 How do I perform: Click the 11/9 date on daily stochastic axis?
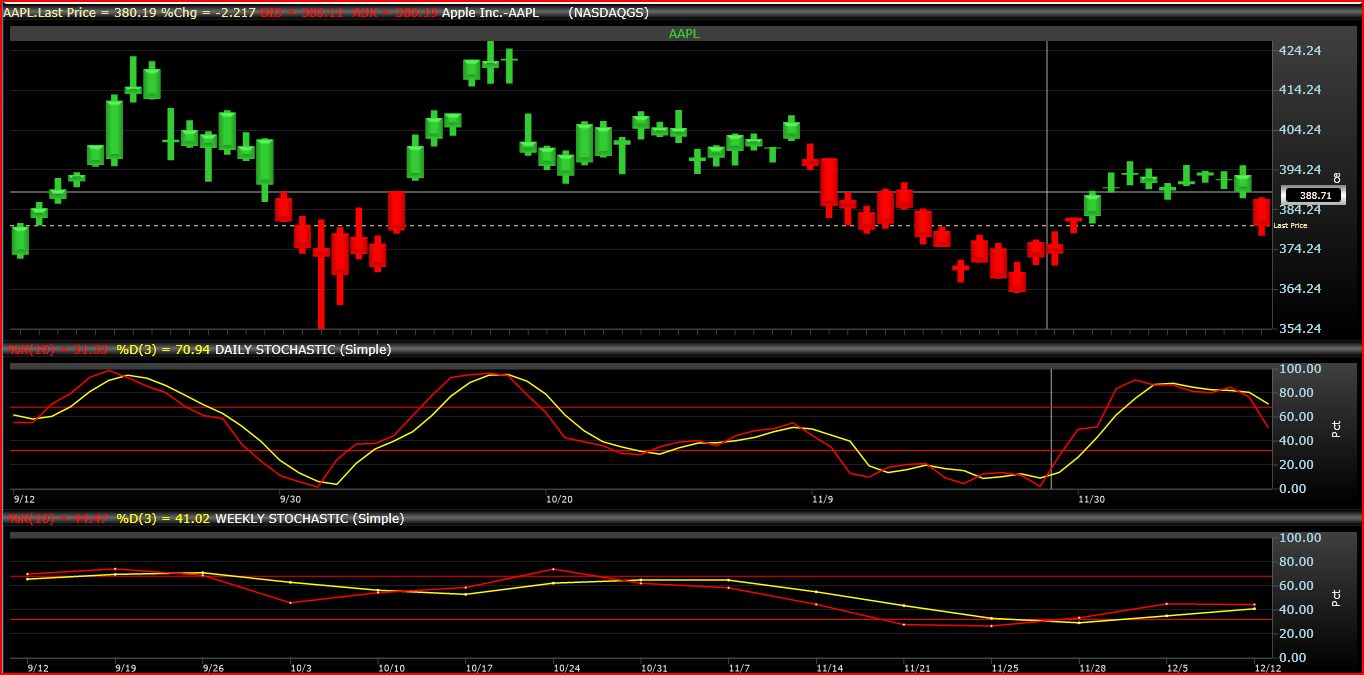tap(821, 499)
